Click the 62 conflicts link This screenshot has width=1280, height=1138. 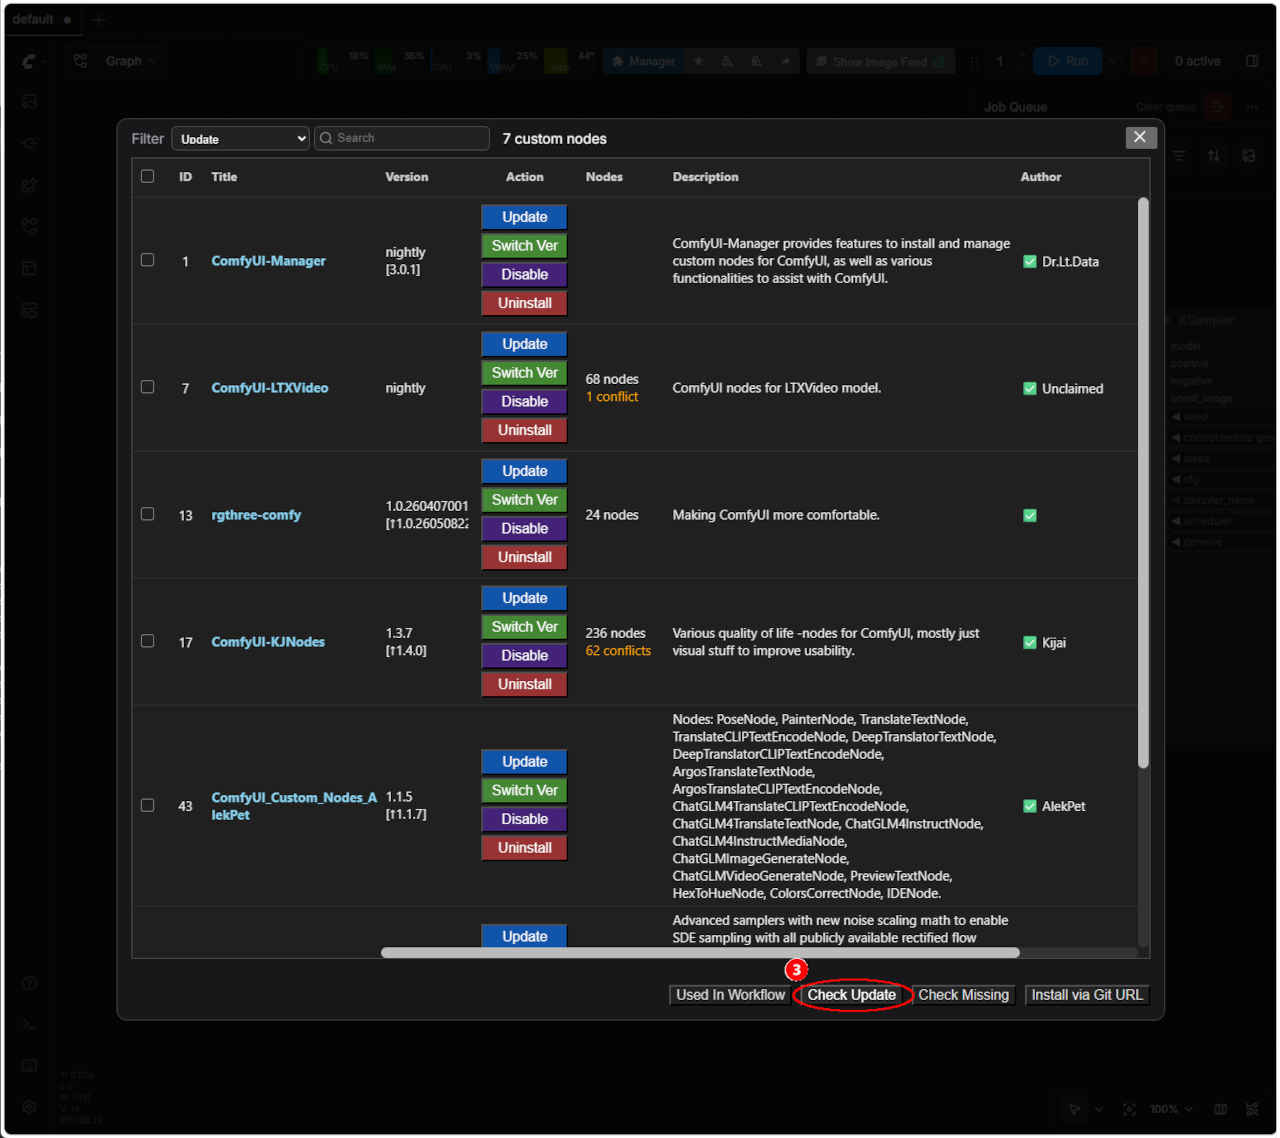tap(618, 651)
